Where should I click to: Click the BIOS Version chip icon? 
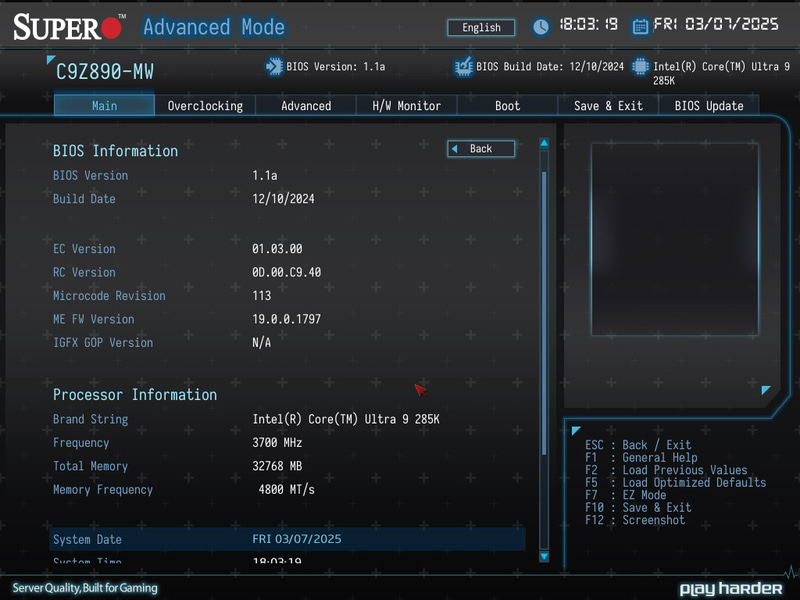(274, 67)
